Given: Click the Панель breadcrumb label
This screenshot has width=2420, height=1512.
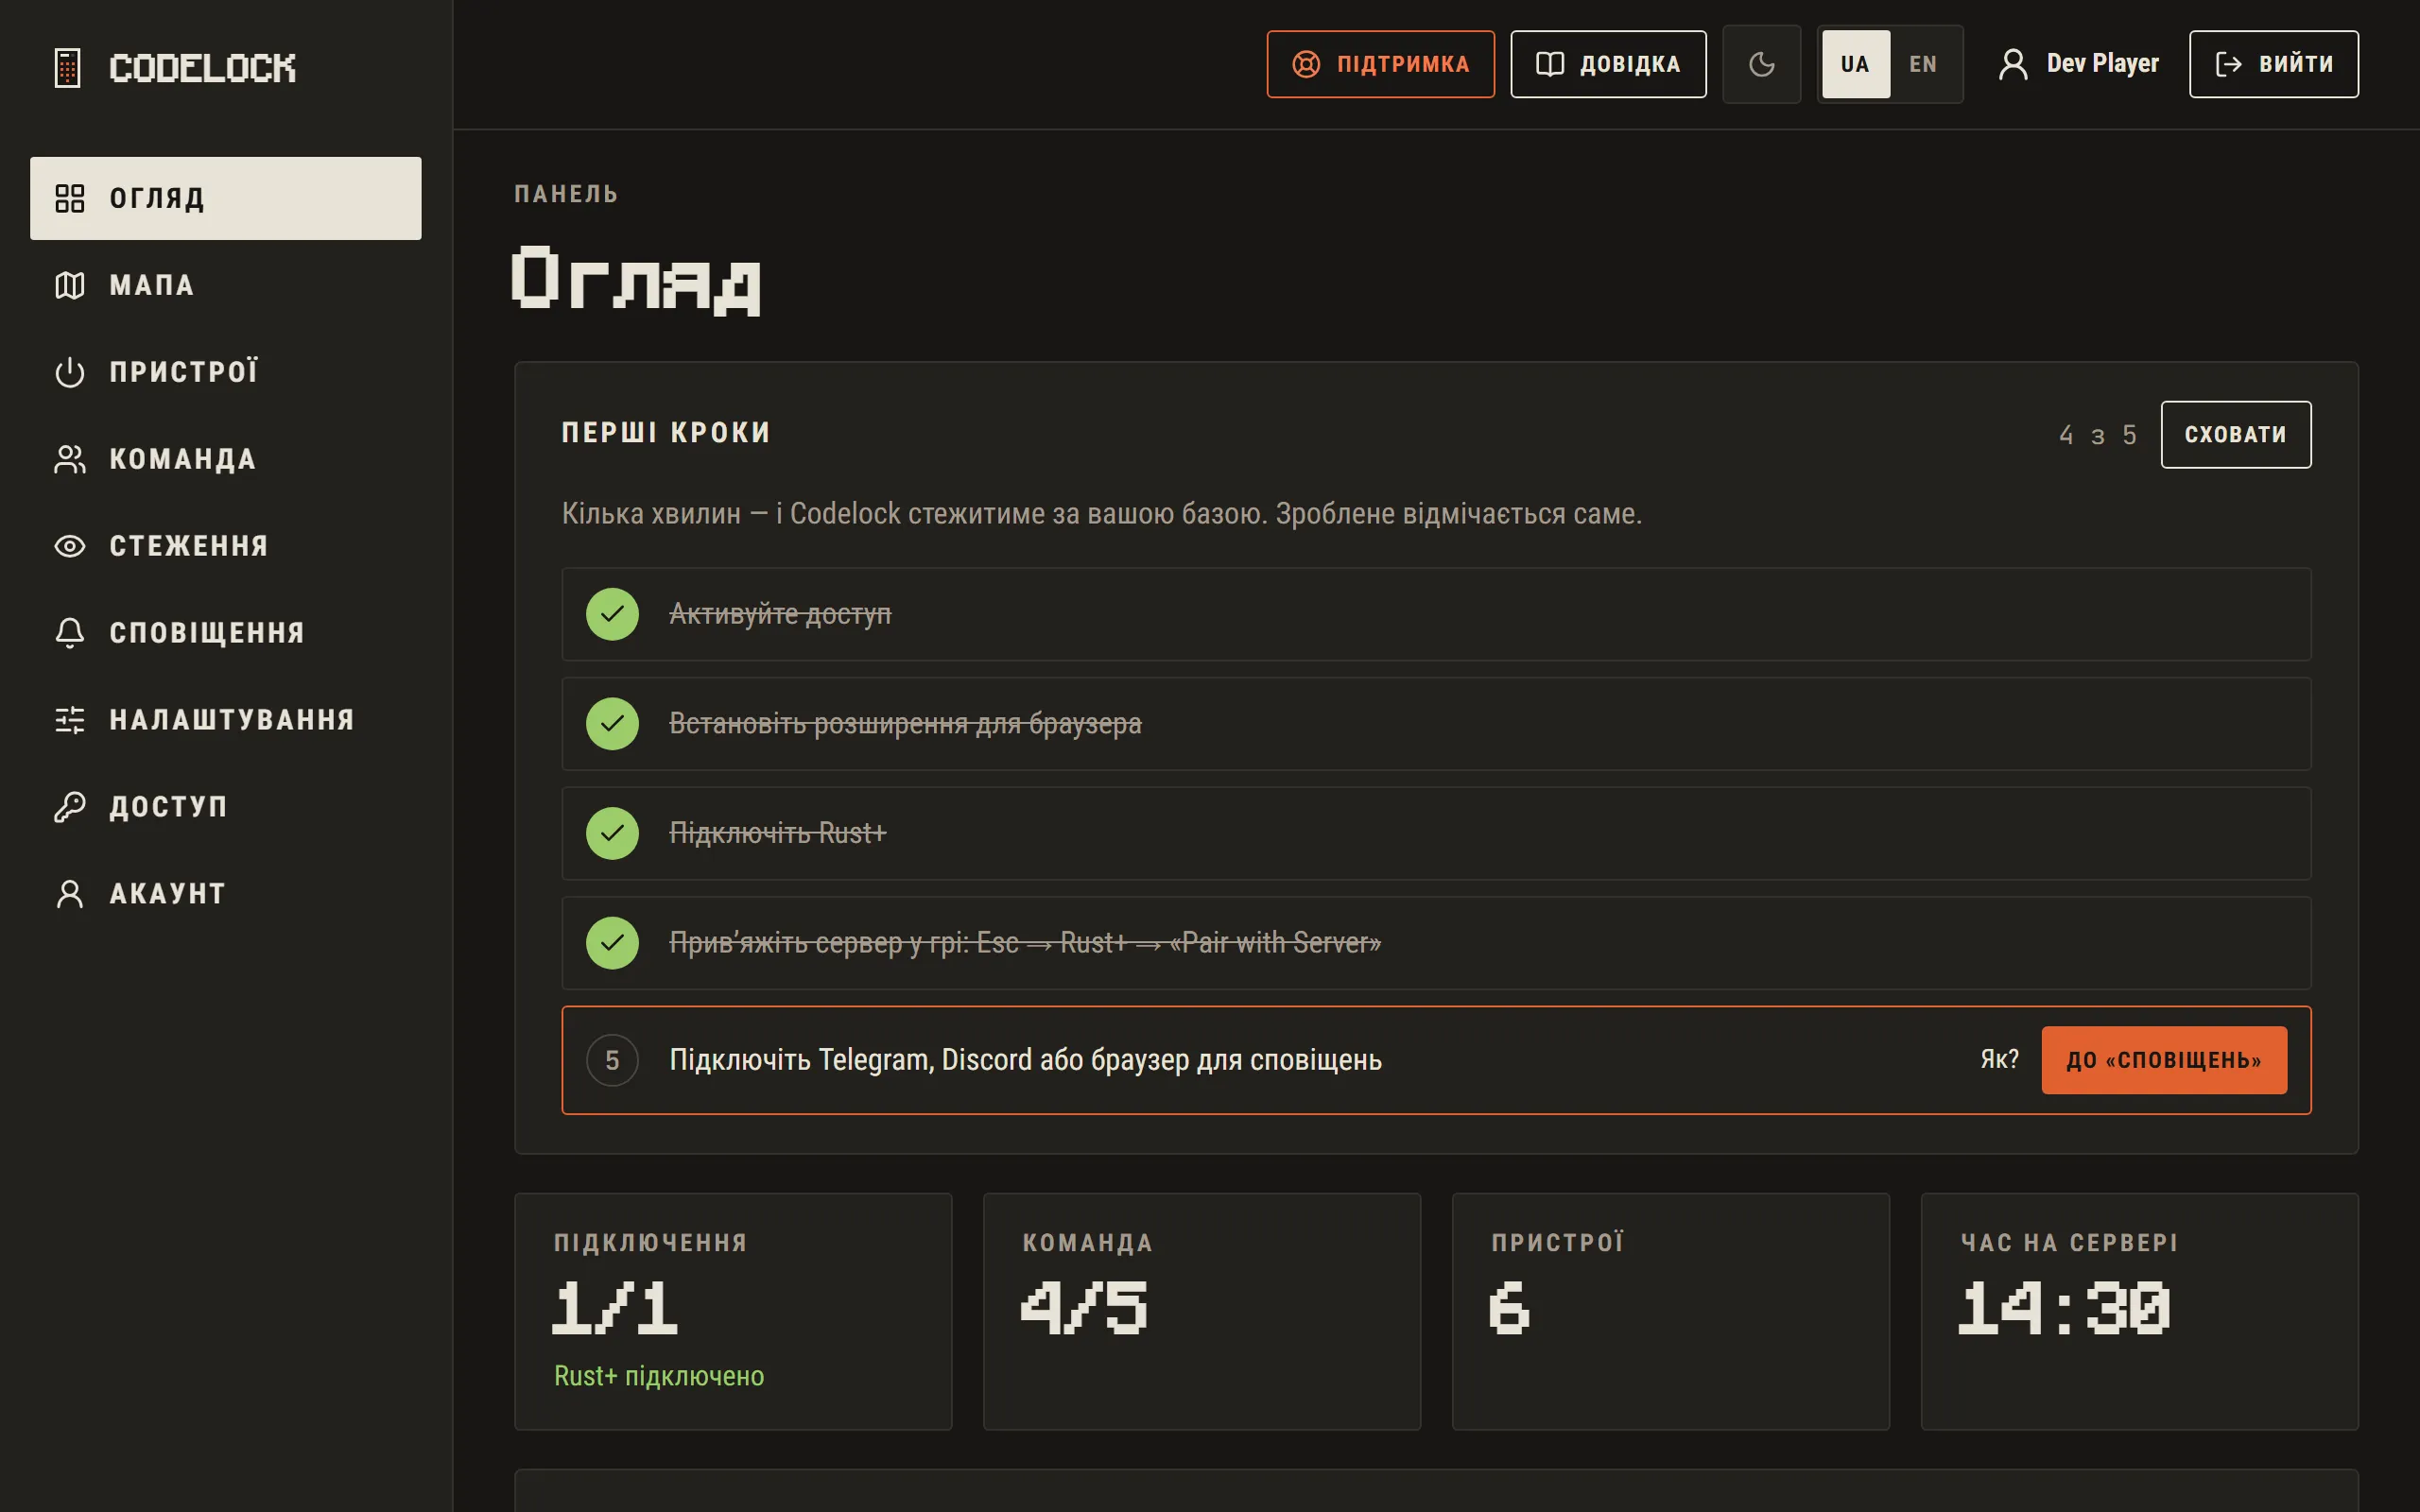Looking at the screenshot, I should (x=566, y=194).
